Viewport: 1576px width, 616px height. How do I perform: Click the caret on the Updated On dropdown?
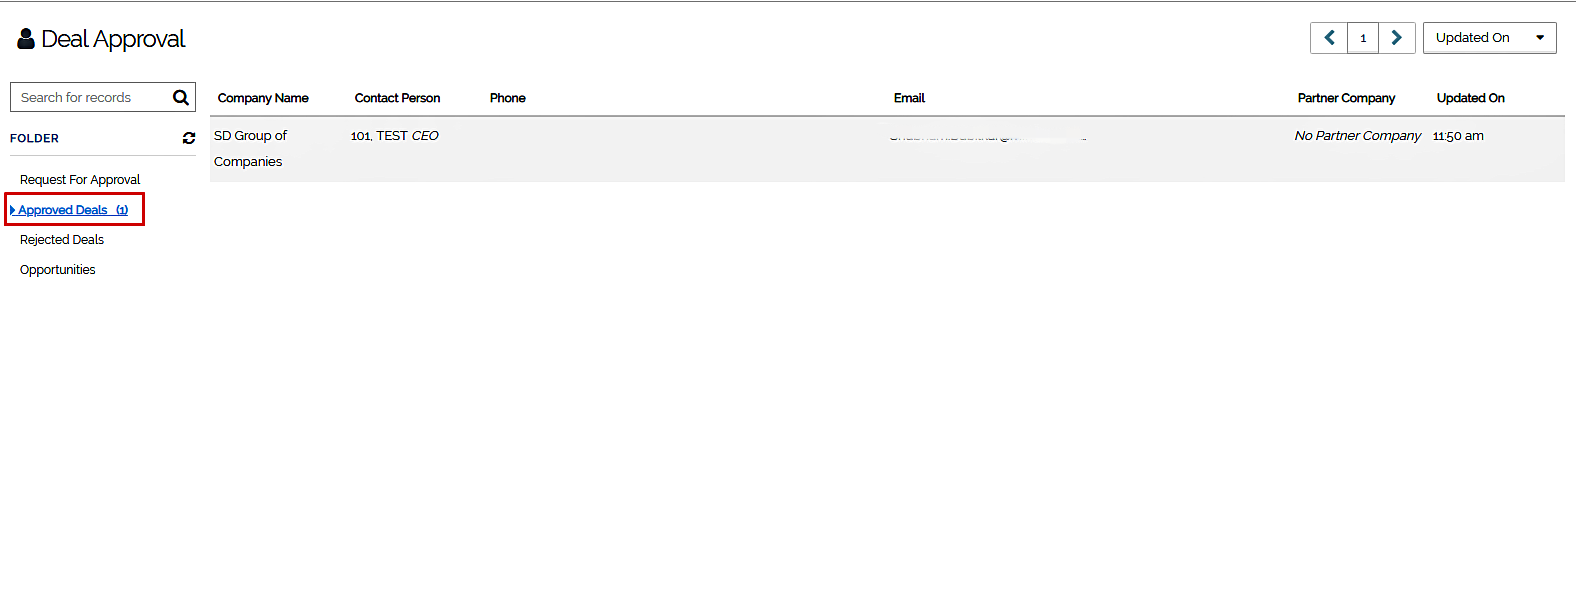tap(1540, 38)
